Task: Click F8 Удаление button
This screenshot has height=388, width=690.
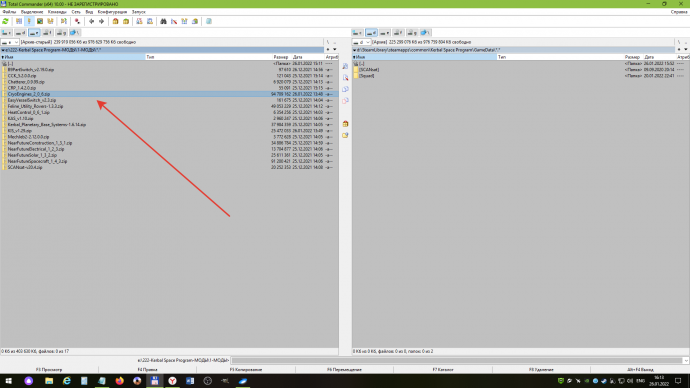Action: point(541,370)
